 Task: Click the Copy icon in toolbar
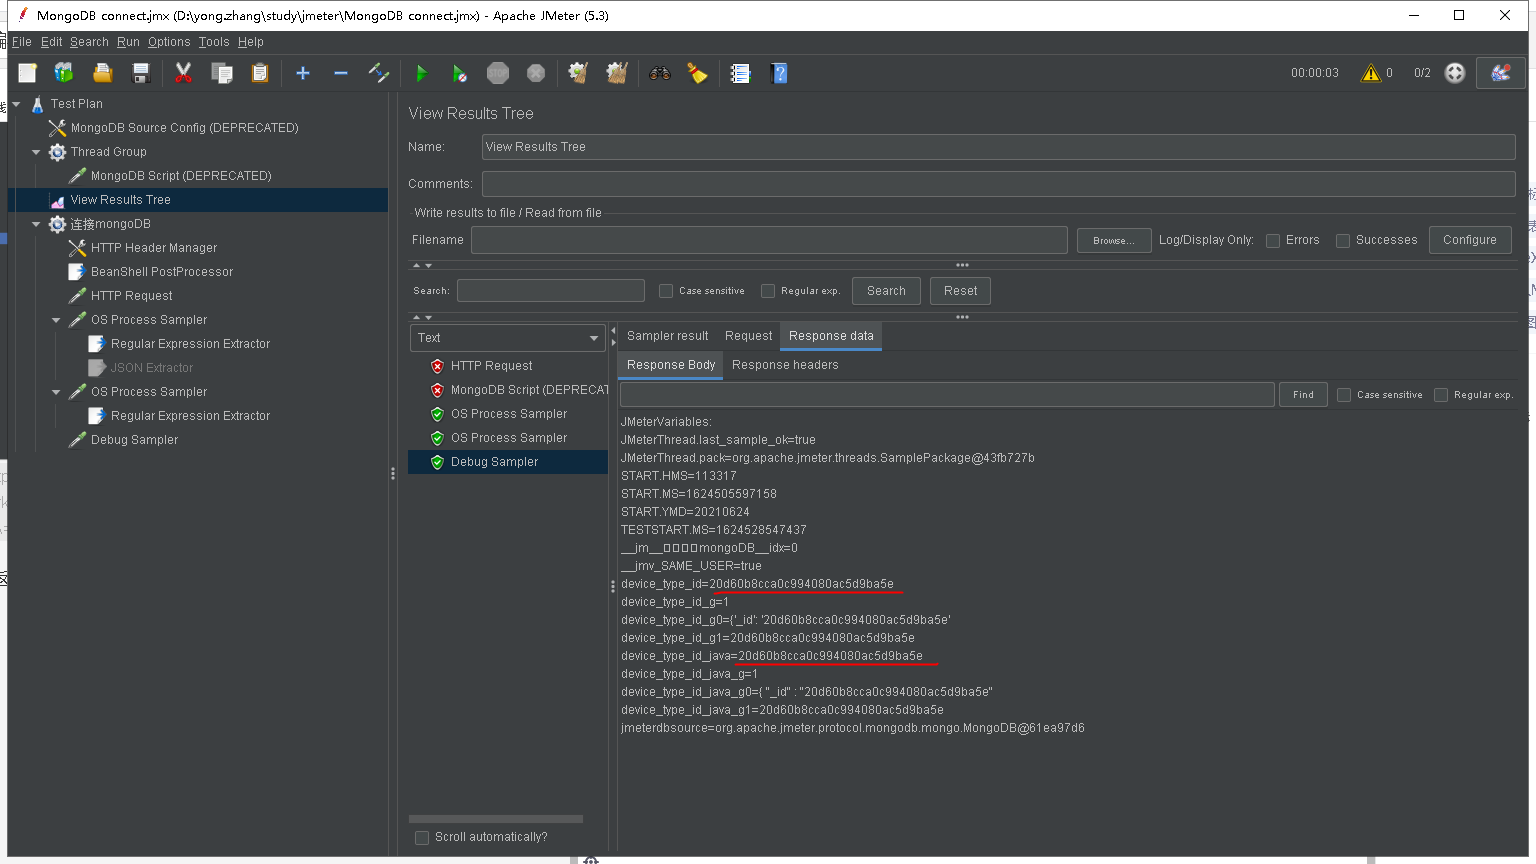click(x=222, y=73)
